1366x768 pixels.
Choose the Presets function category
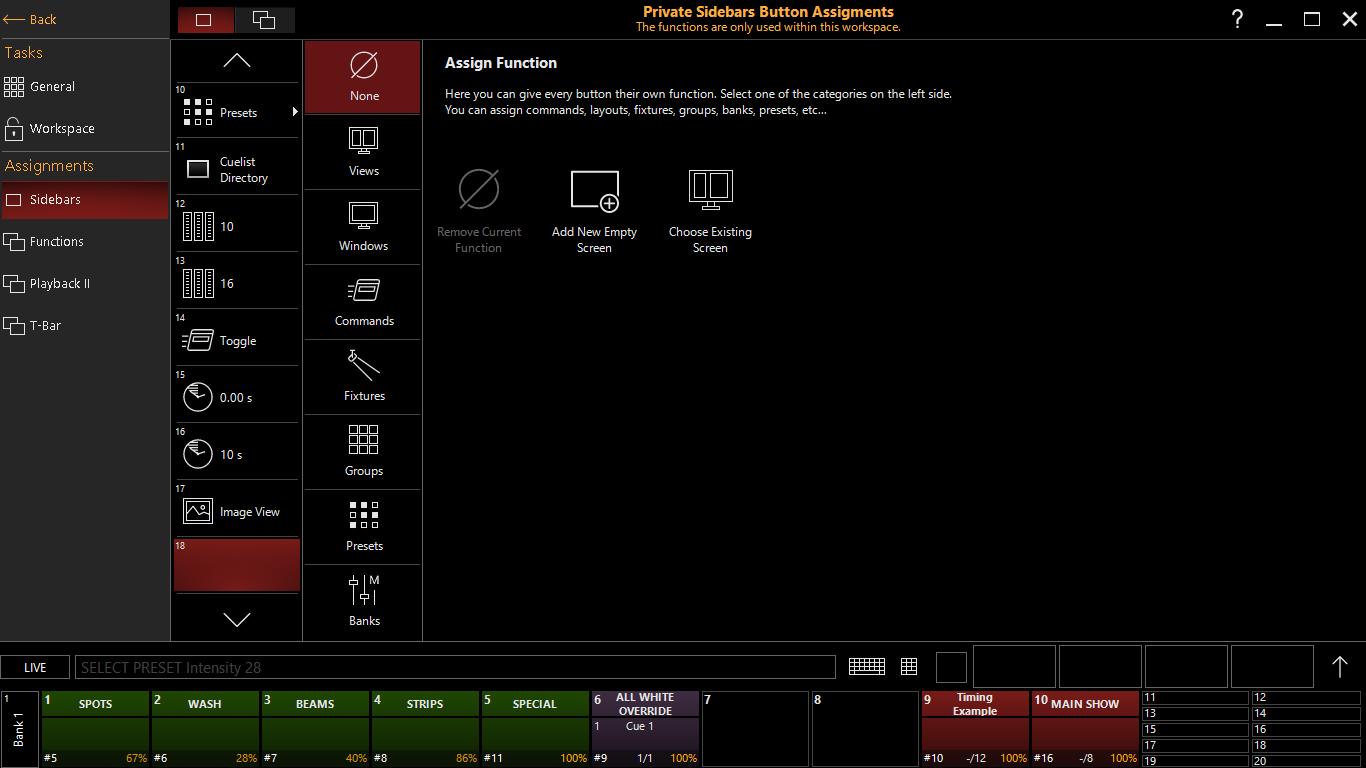pos(363,527)
